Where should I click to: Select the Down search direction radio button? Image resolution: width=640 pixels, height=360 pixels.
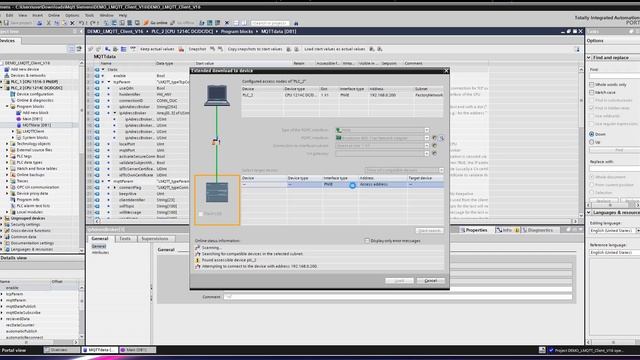pyautogui.click(x=591, y=134)
